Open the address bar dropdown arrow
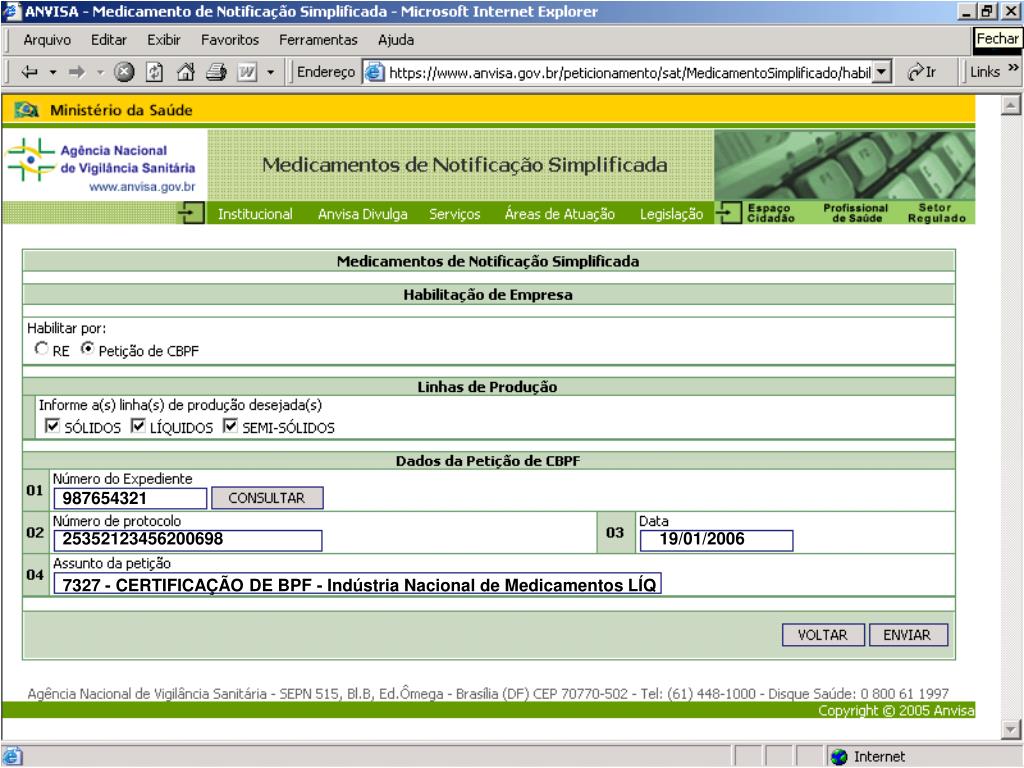1024x768 pixels. [x=882, y=72]
